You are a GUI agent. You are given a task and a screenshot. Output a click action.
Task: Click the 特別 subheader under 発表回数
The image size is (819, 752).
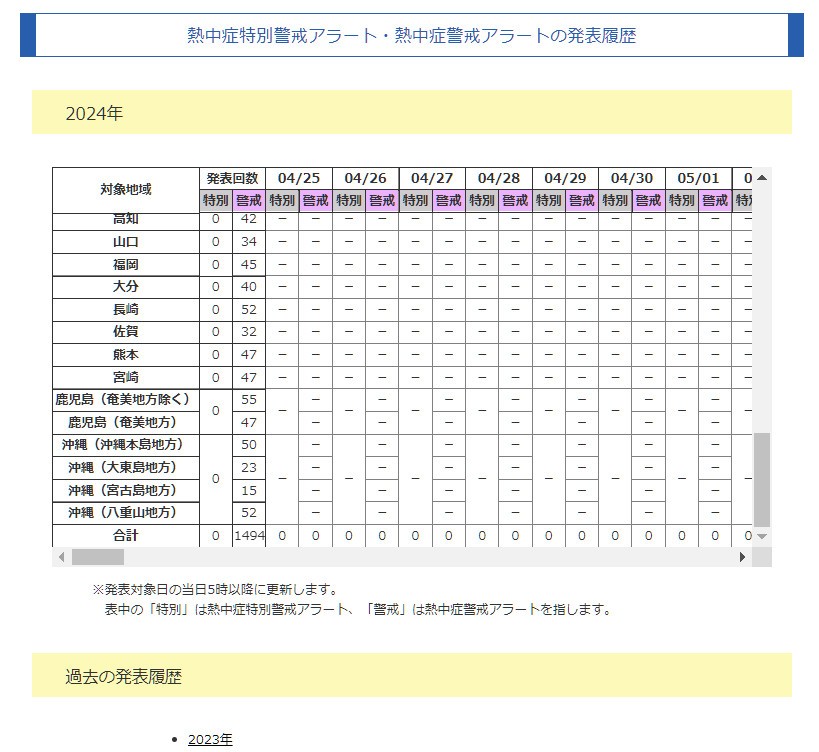[216, 201]
